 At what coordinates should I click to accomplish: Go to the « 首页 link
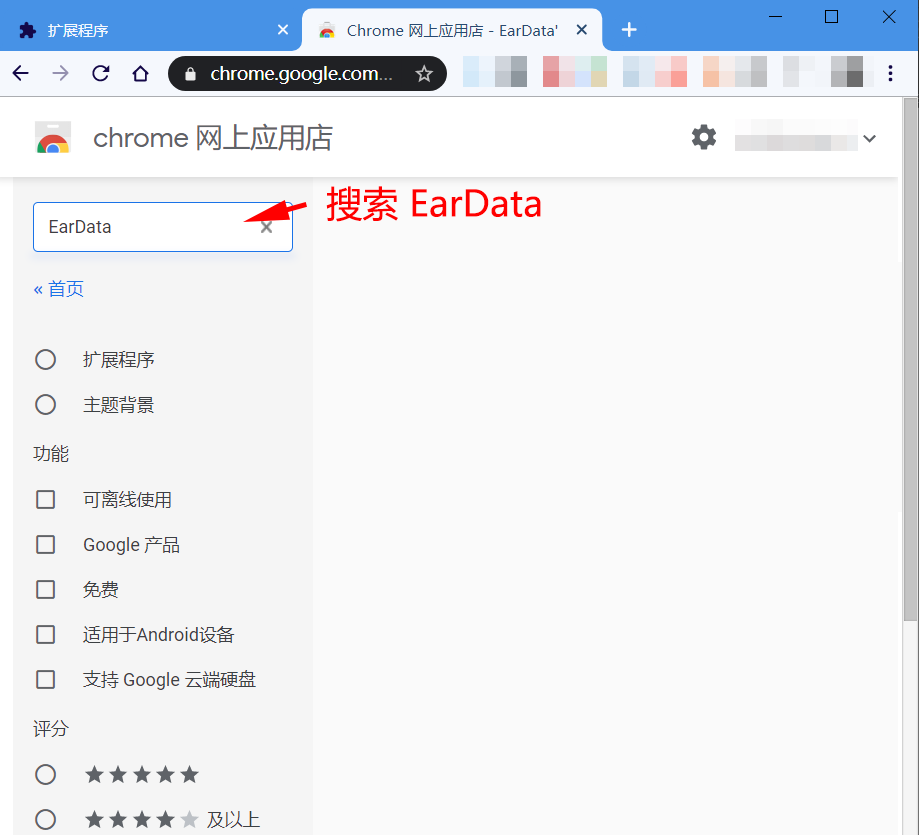click(59, 289)
